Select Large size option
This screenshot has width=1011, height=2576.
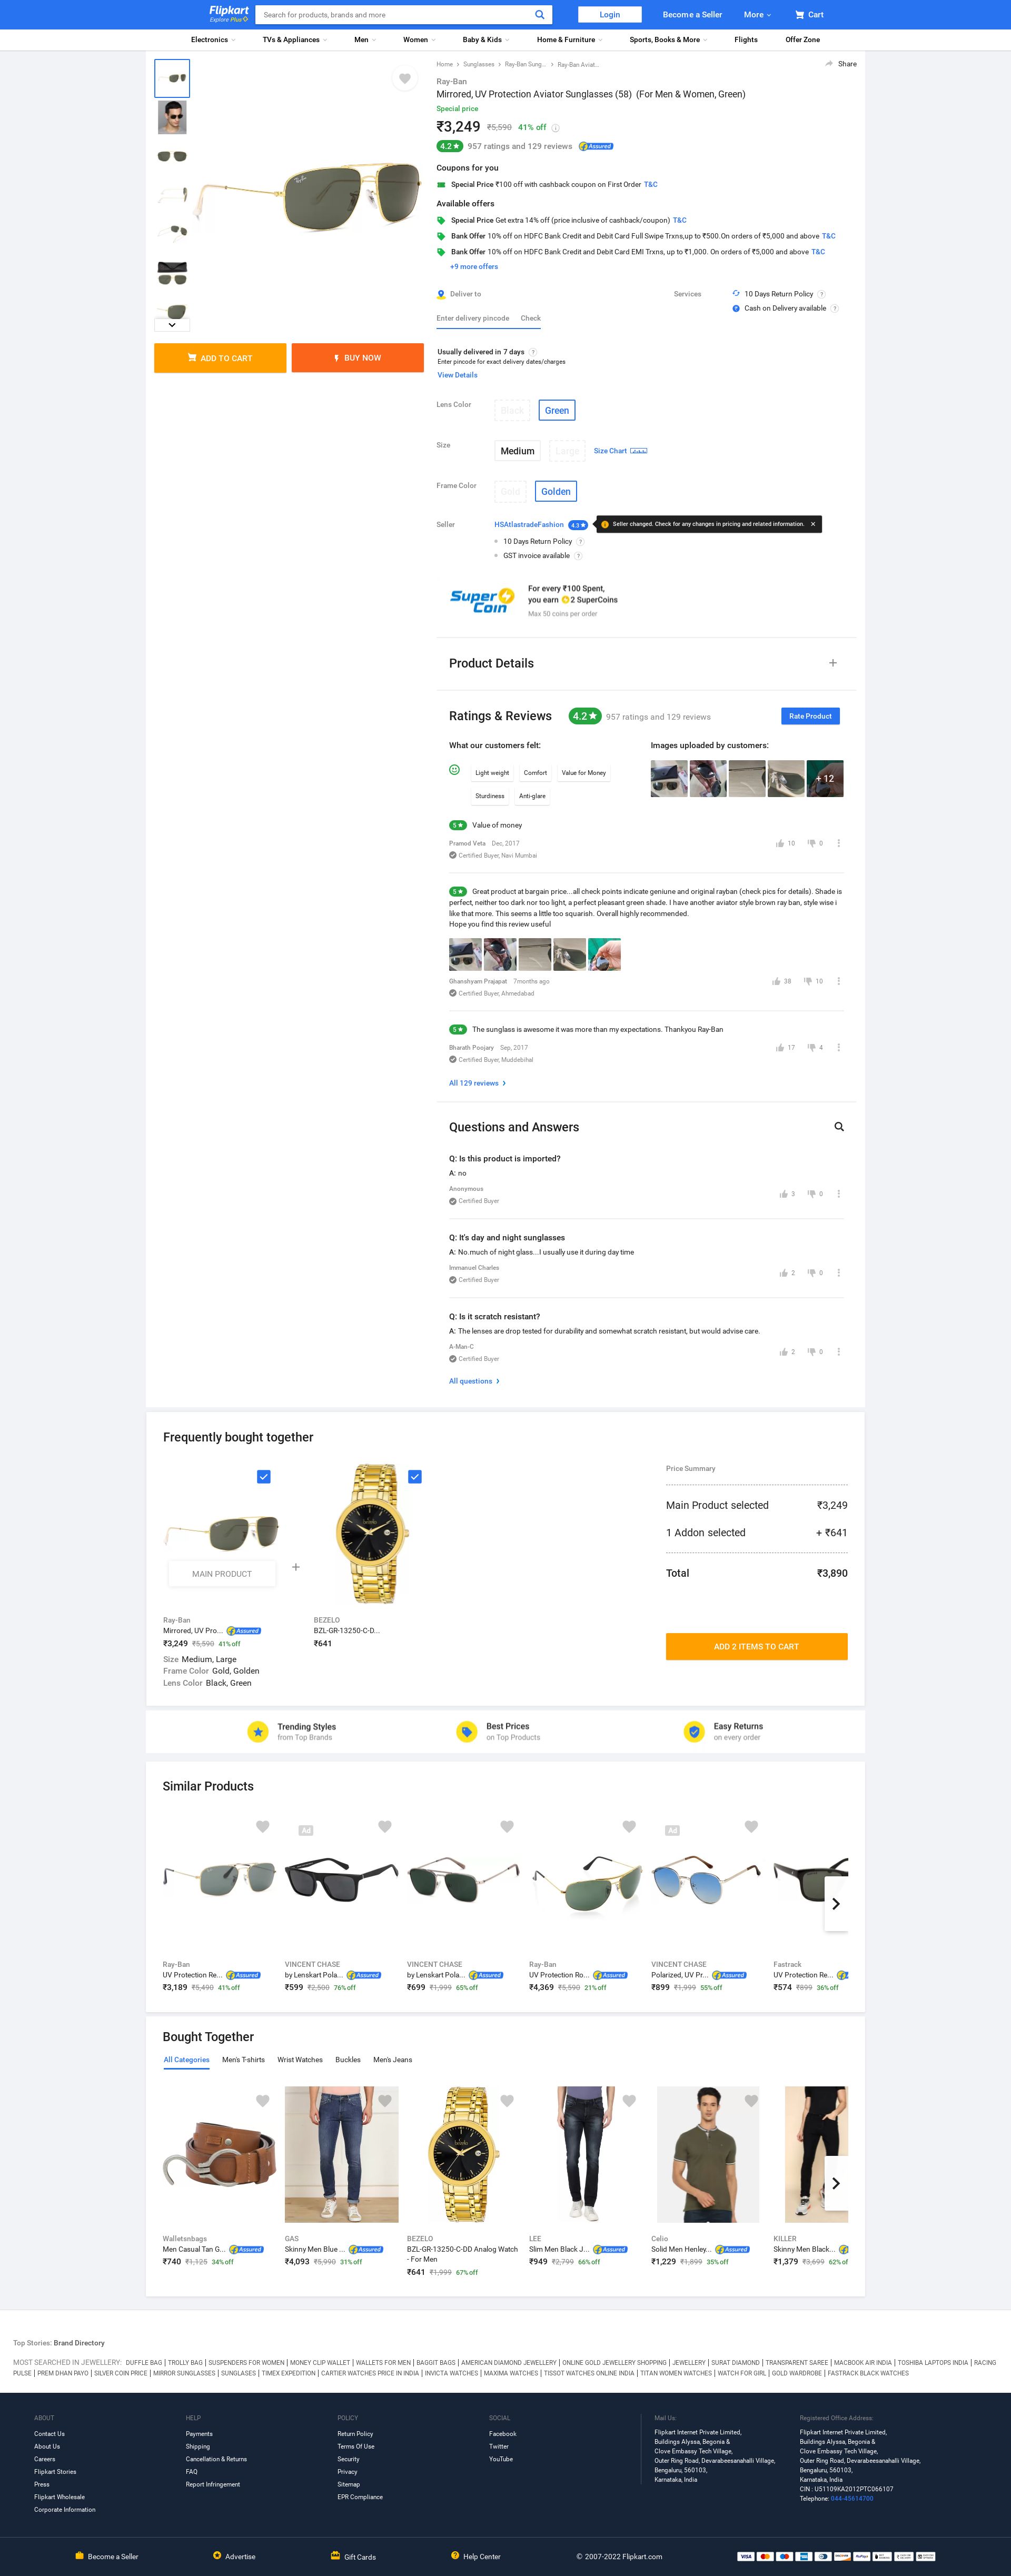567,451
